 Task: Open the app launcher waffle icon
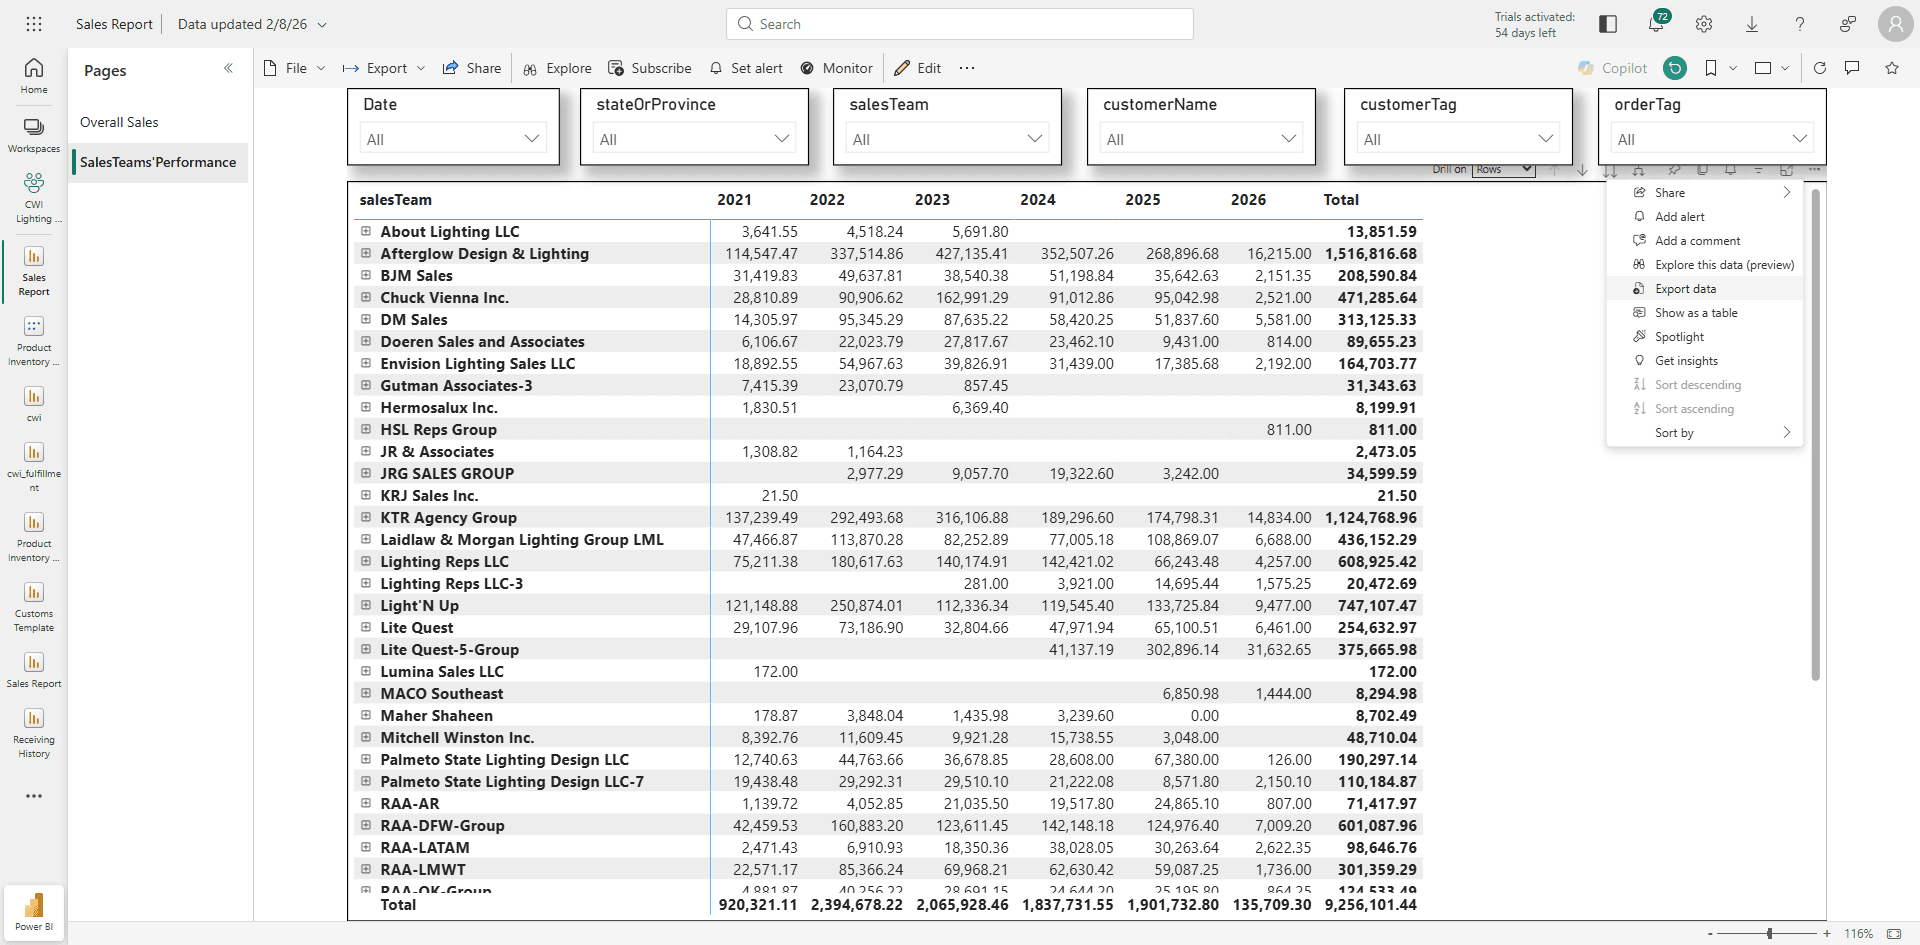pyautogui.click(x=34, y=24)
